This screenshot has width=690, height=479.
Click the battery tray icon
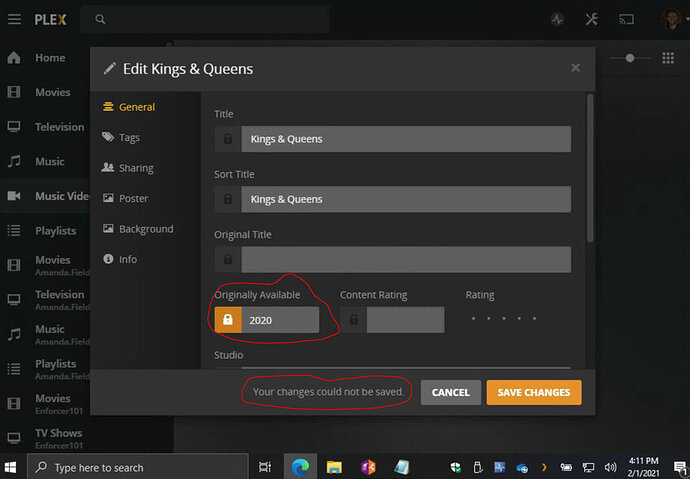[x=566, y=468]
